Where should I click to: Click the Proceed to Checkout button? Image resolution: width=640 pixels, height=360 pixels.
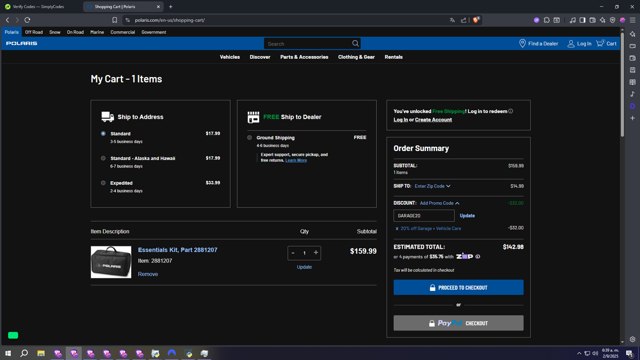(x=458, y=287)
